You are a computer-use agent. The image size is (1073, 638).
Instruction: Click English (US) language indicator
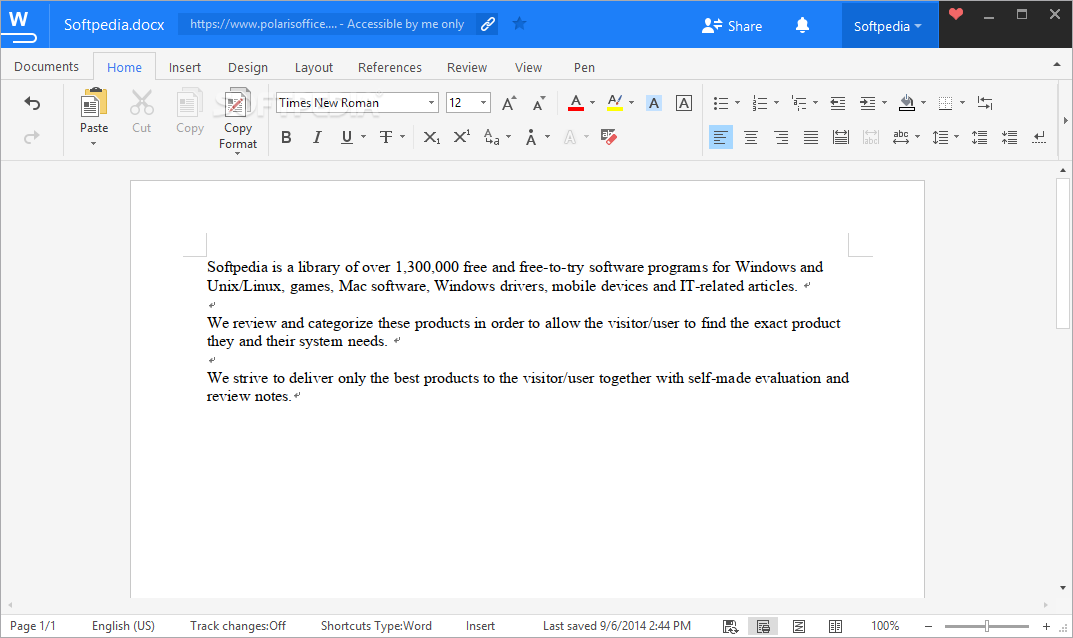tap(123, 626)
